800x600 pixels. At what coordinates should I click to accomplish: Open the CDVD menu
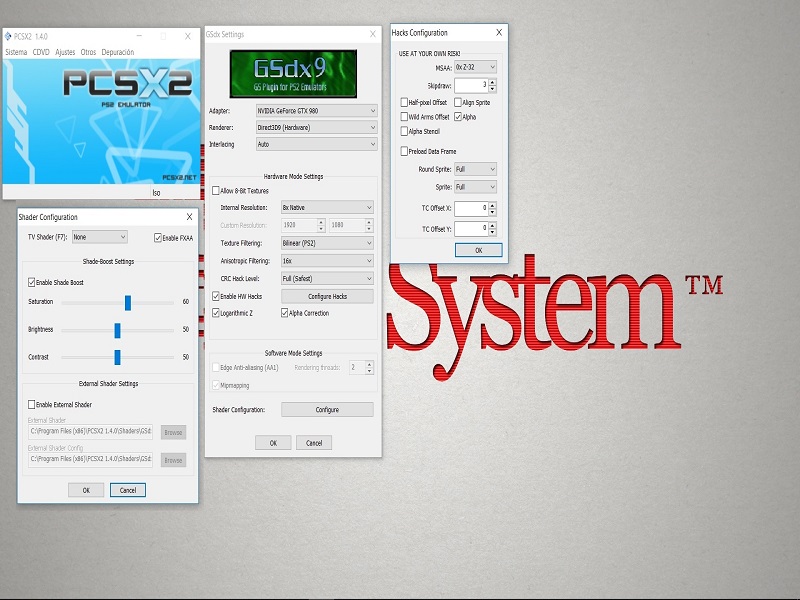pos(41,52)
